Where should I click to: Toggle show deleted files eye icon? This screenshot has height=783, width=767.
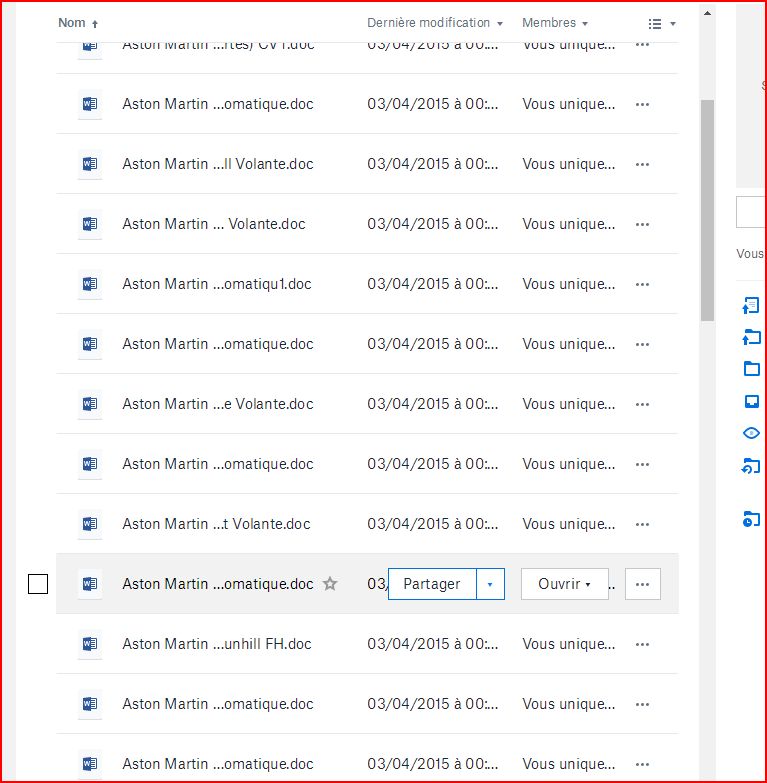[x=751, y=433]
